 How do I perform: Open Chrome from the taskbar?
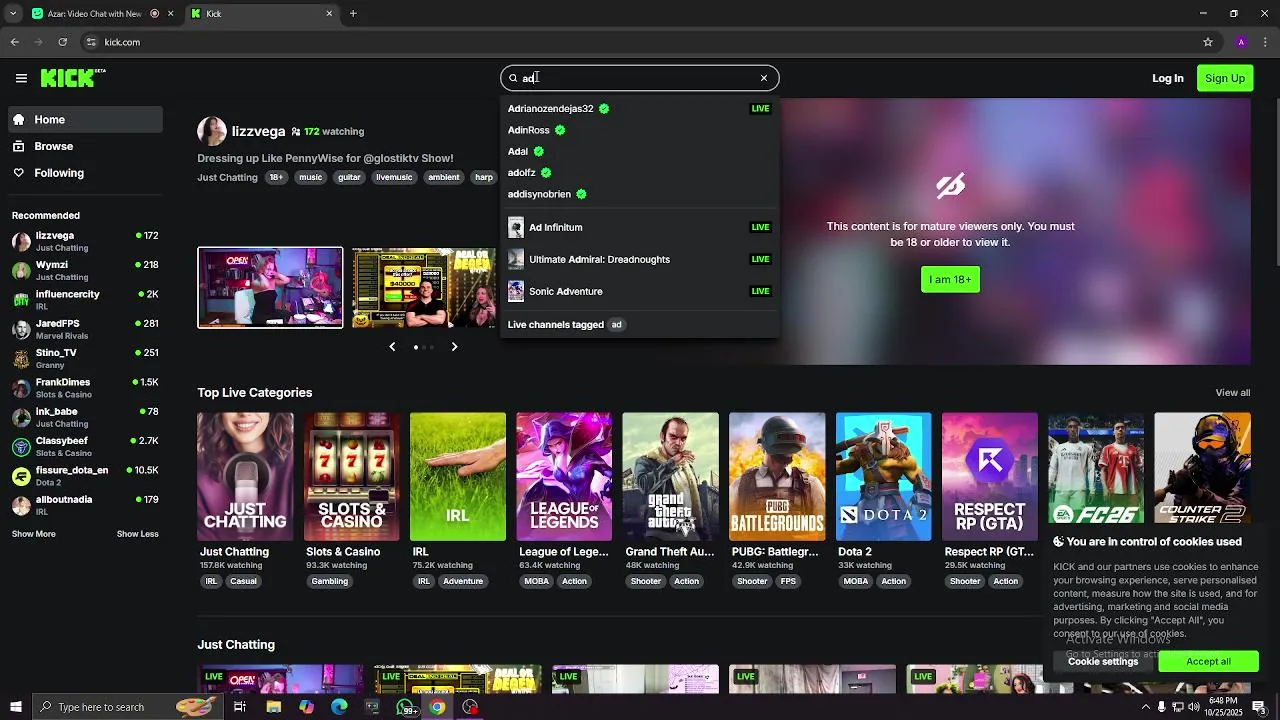[x=437, y=707]
